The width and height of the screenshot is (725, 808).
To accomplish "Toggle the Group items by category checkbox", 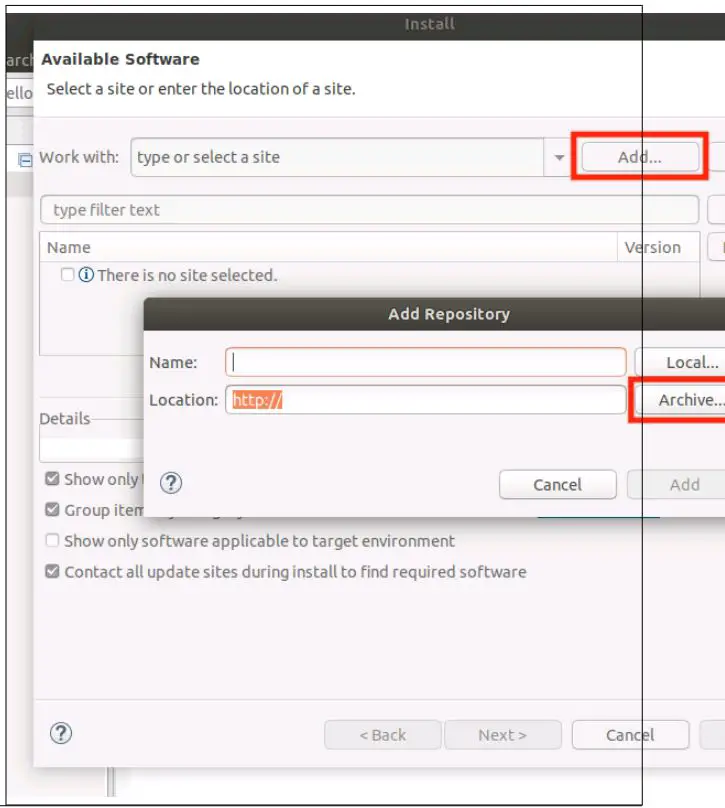I will point(52,510).
